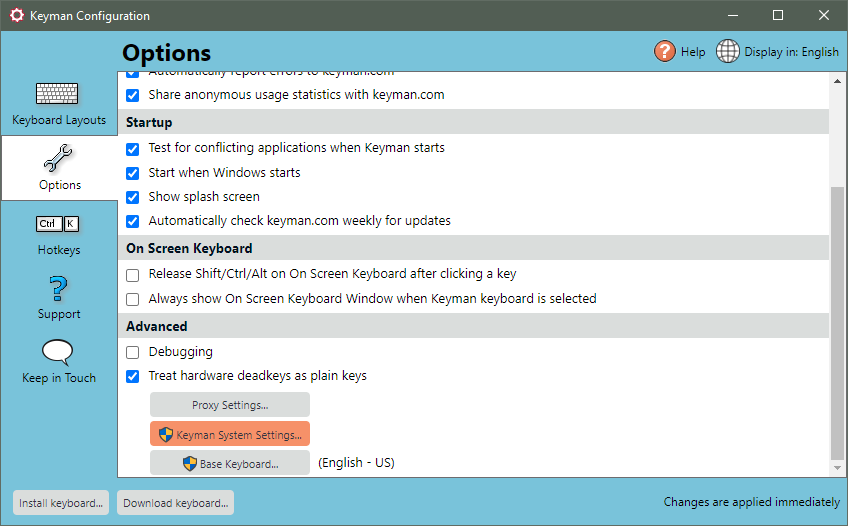848x526 pixels.
Task: Click the orange Help question icon
Action: pyautogui.click(x=665, y=51)
